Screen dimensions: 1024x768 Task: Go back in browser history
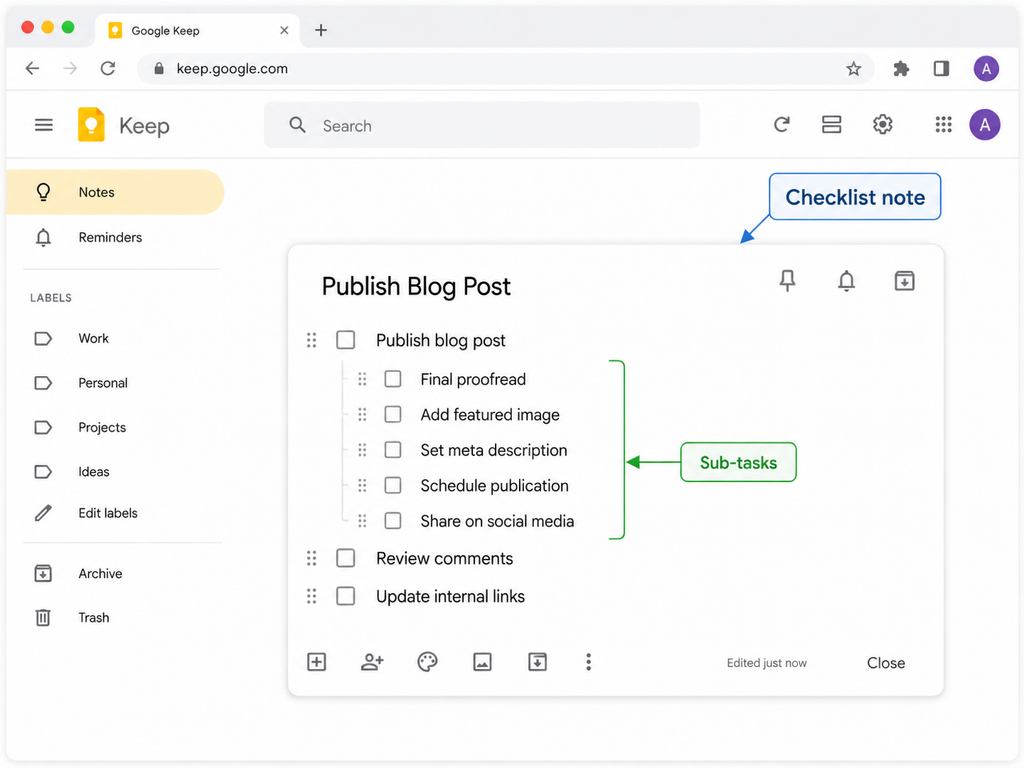point(32,69)
